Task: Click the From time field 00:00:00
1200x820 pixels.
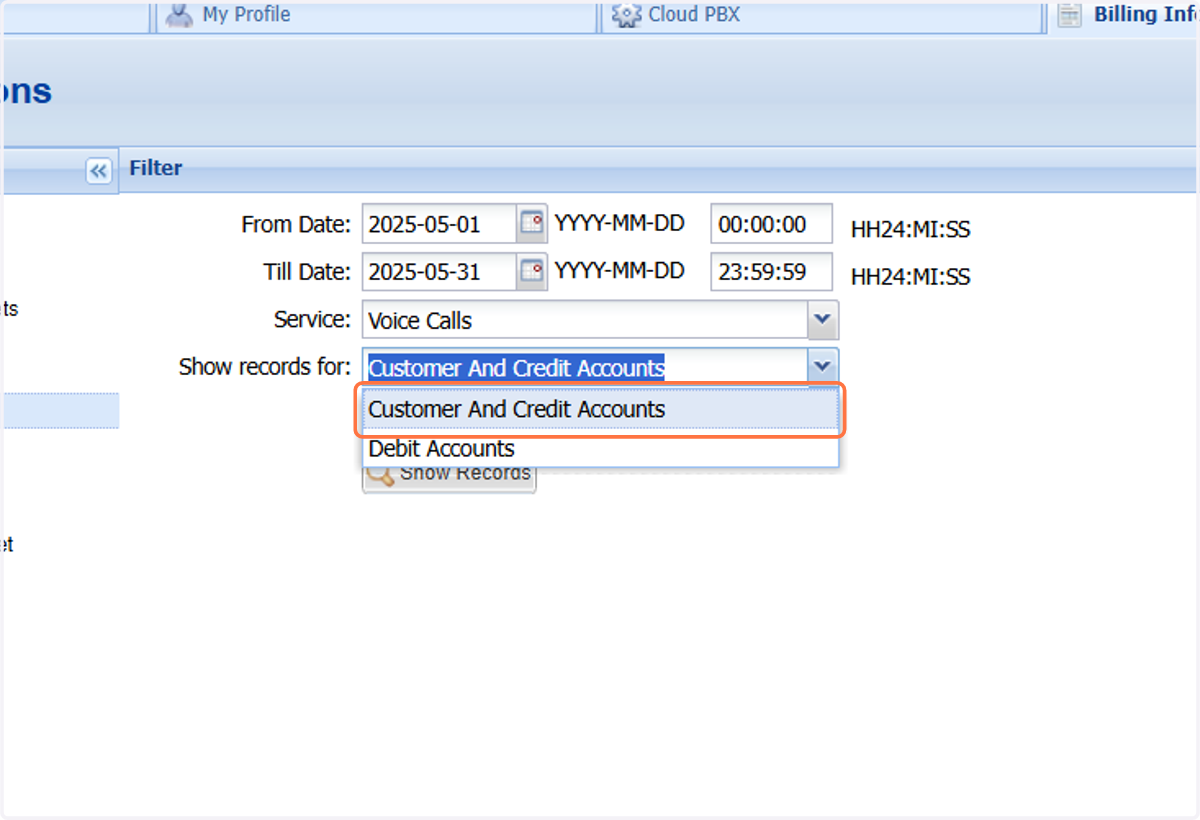Action: pyautogui.click(x=771, y=224)
